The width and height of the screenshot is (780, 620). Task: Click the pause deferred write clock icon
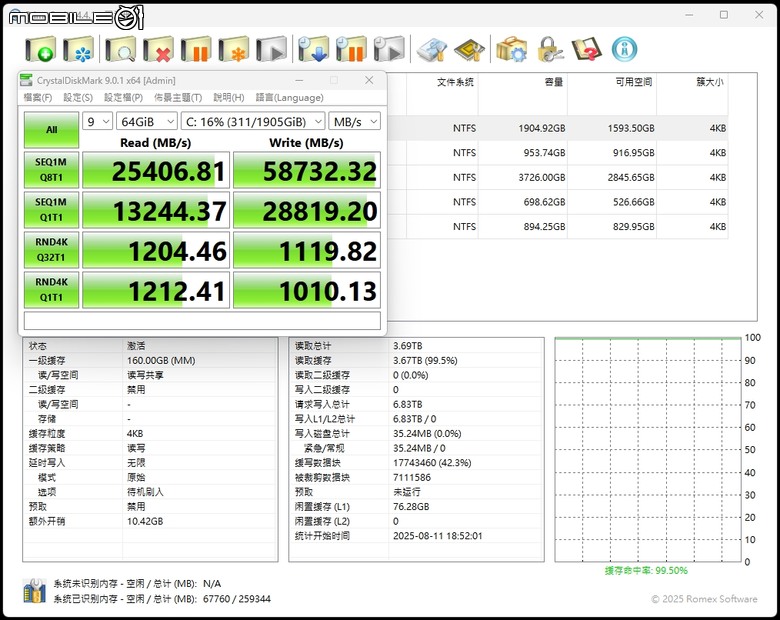tap(351, 49)
